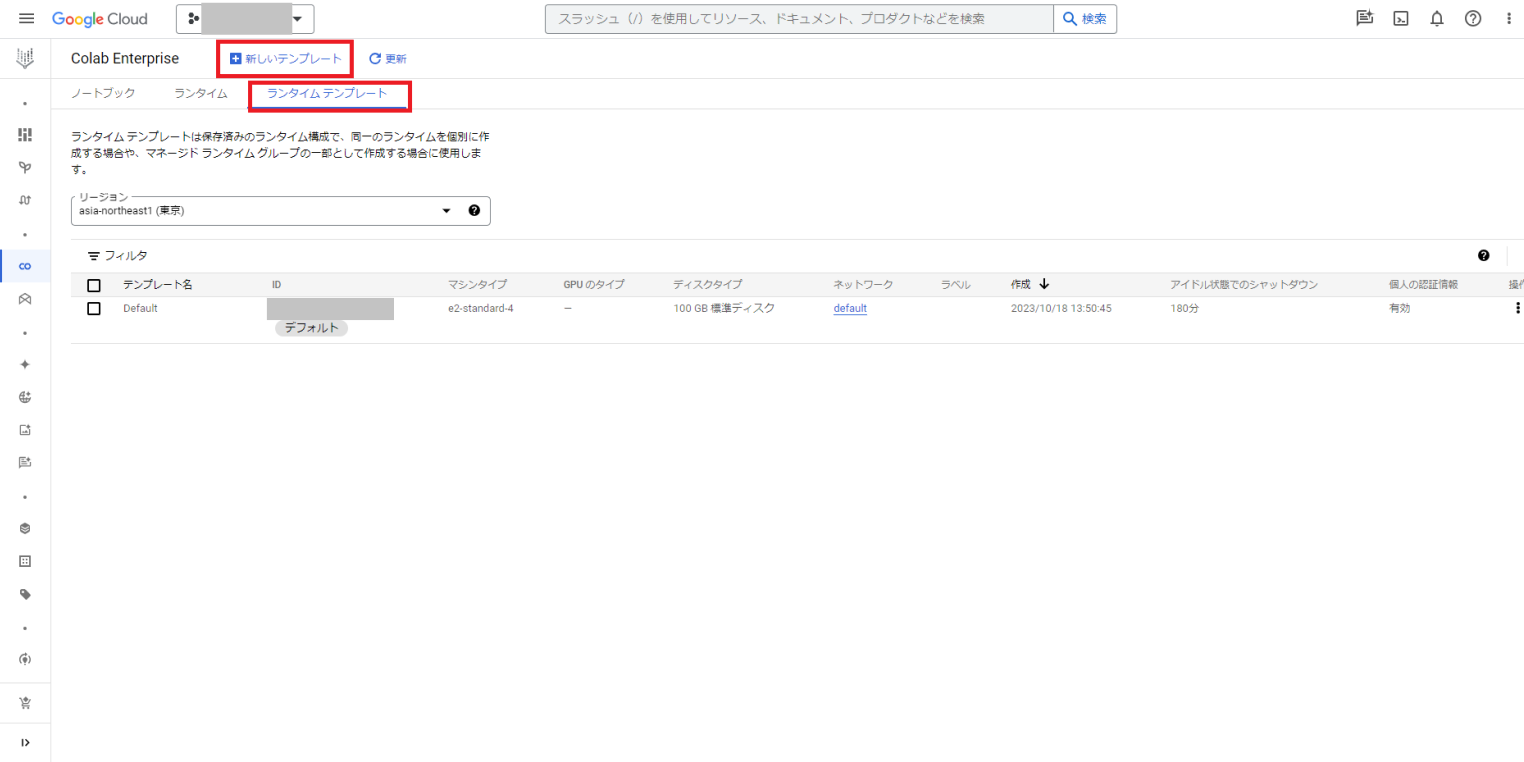Click the Colab Enterprise page title
Viewport: 1524px width, 762px height.
(x=125, y=59)
